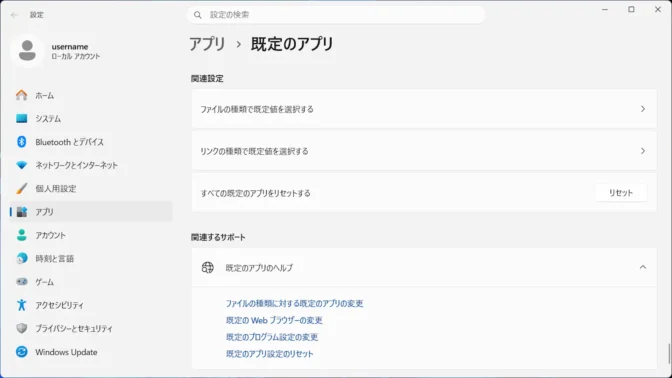
Task: Select ホーム in the sidebar
Action: point(91,95)
